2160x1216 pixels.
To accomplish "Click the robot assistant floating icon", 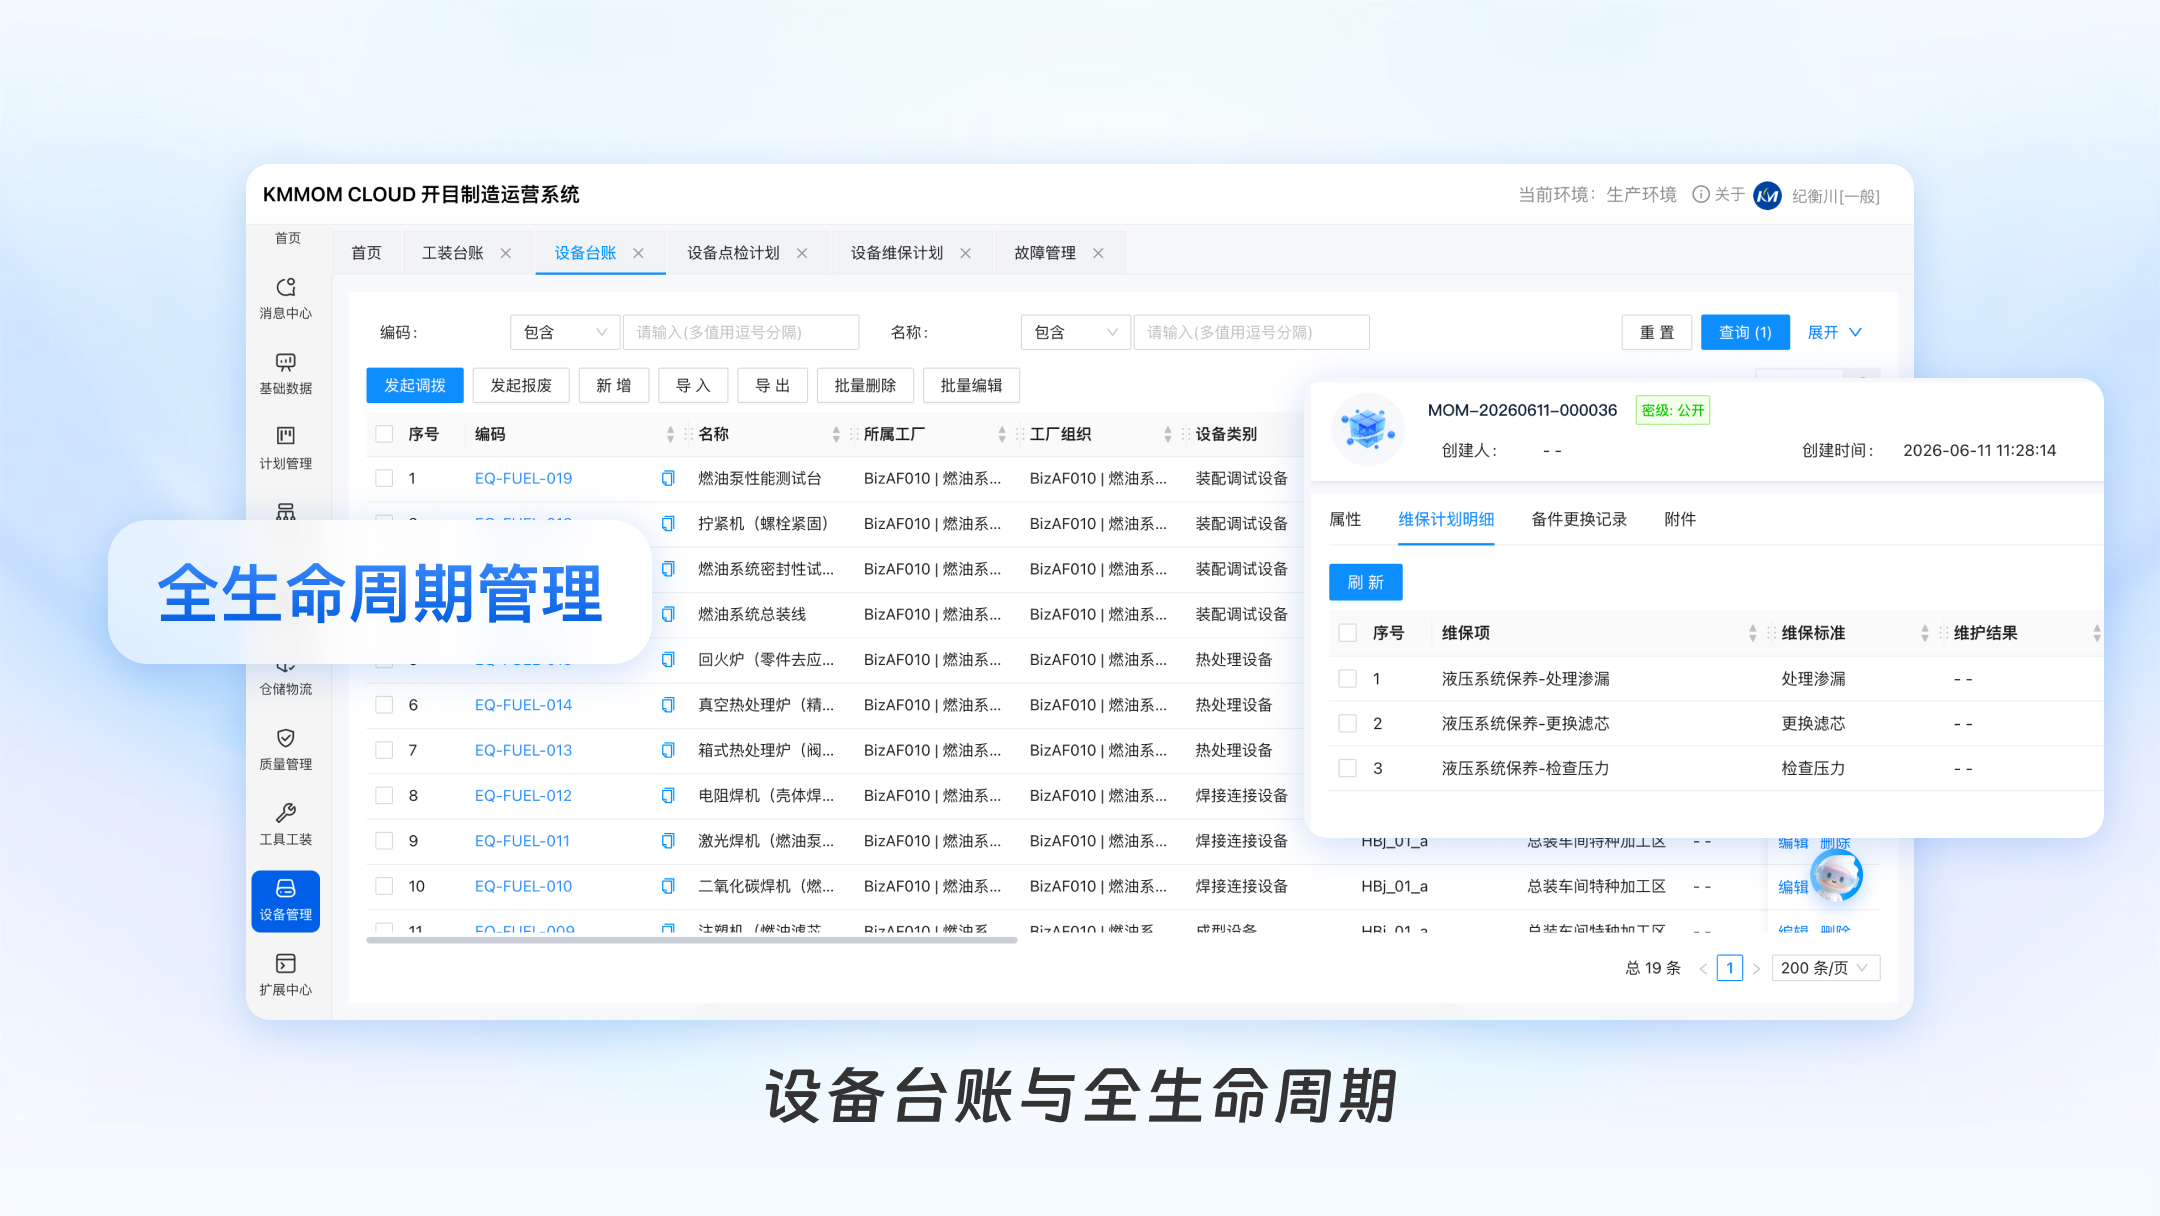I will pyautogui.click(x=1836, y=876).
